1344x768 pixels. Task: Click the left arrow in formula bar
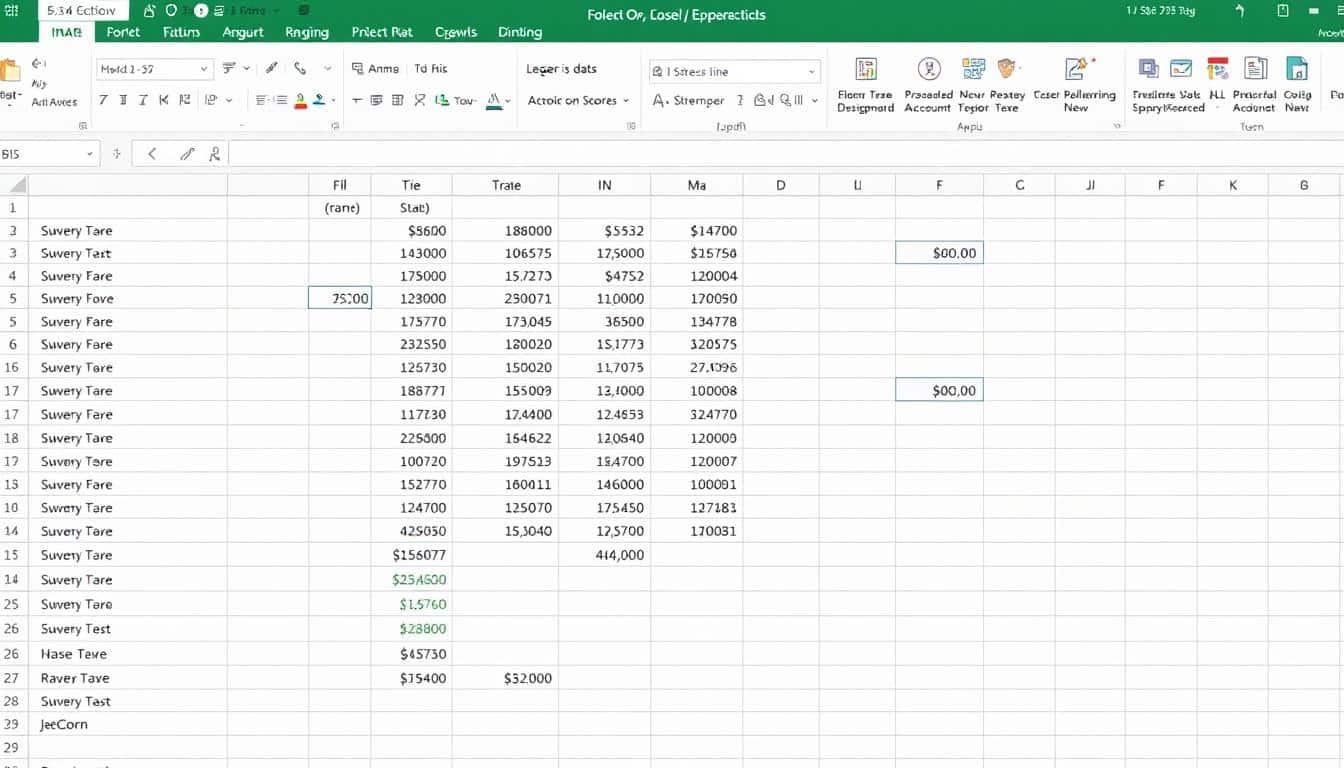click(x=152, y=154)
